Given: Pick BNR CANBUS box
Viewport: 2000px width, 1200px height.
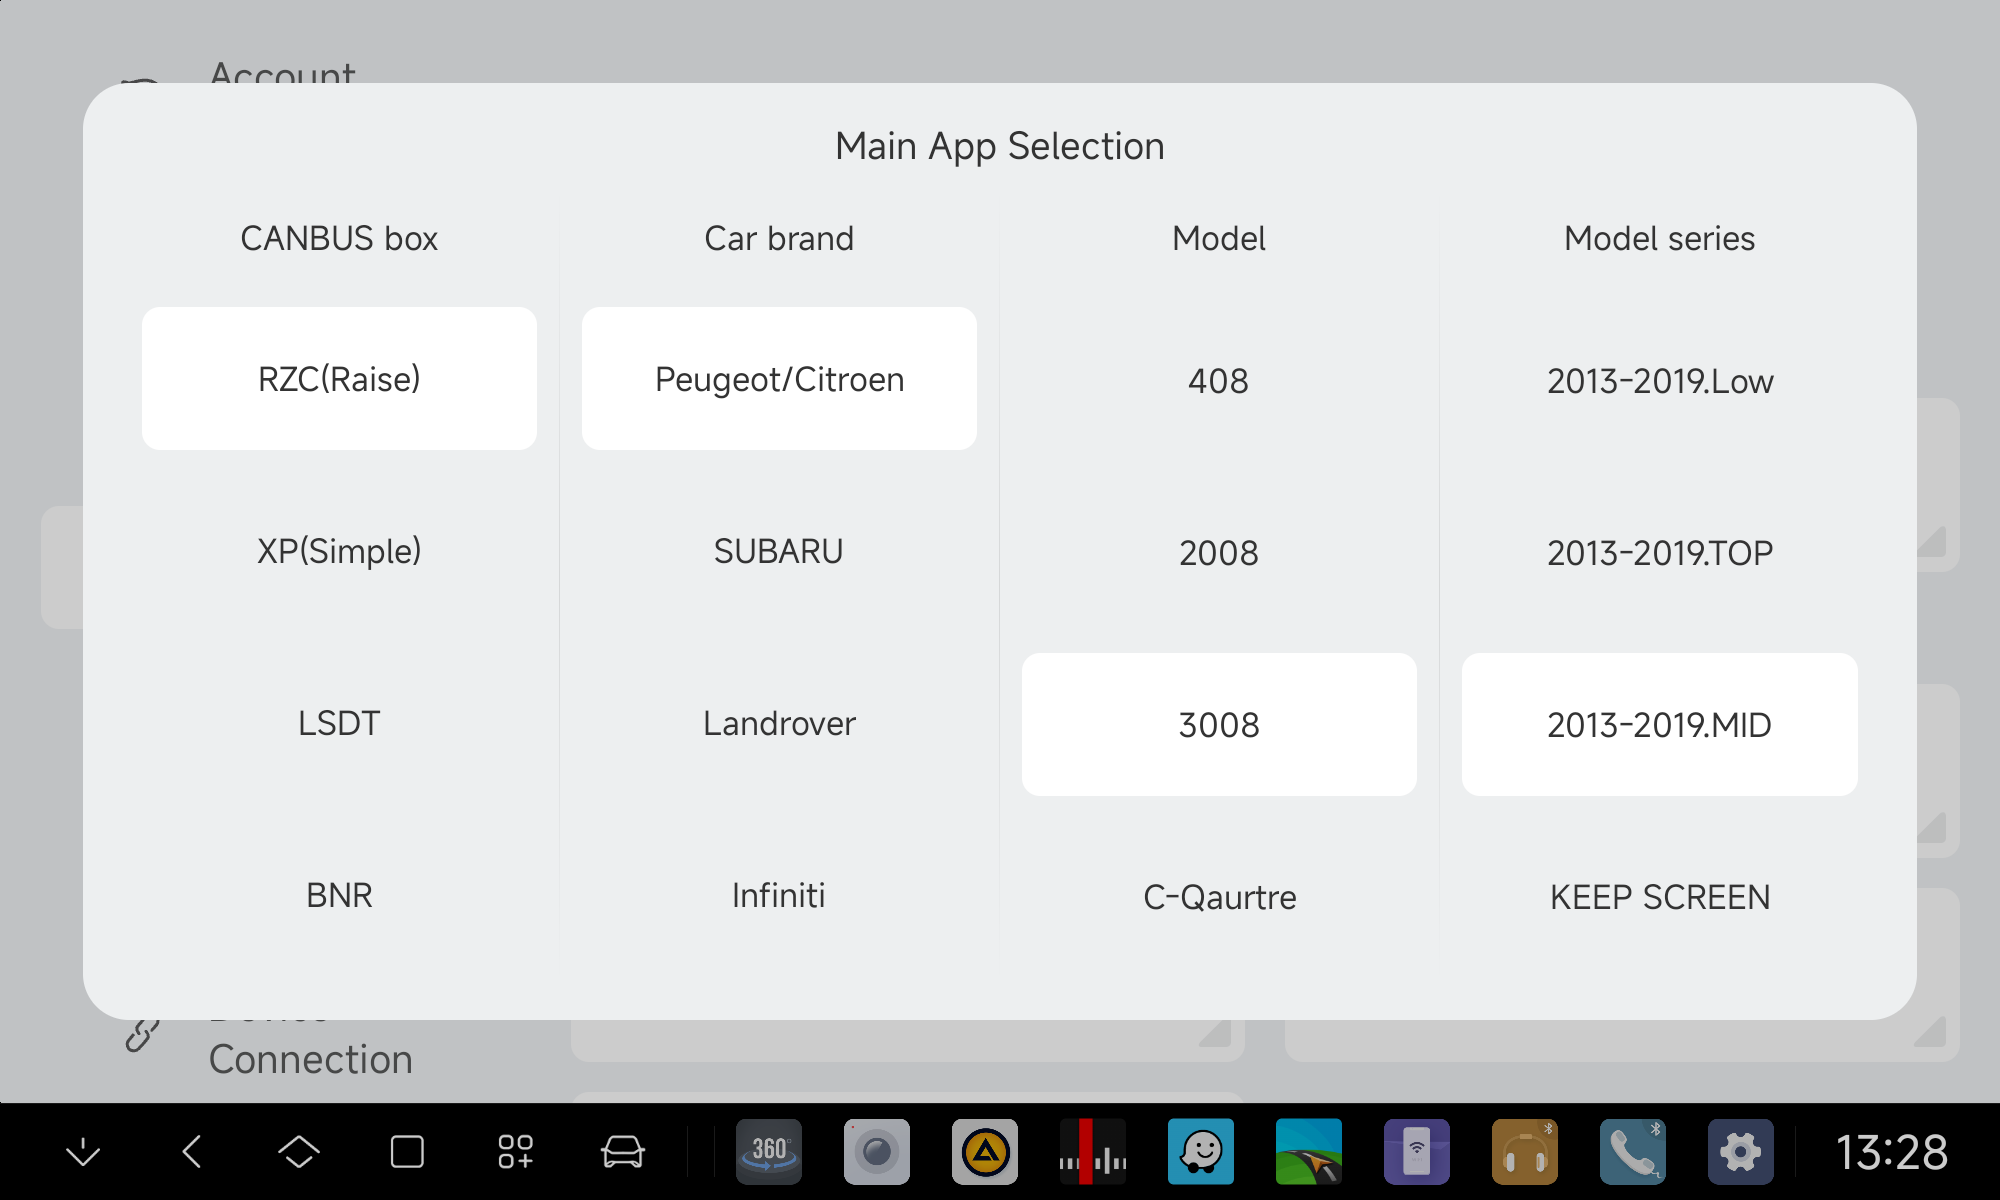Looking at the screenshot, I should coord(339,895).
